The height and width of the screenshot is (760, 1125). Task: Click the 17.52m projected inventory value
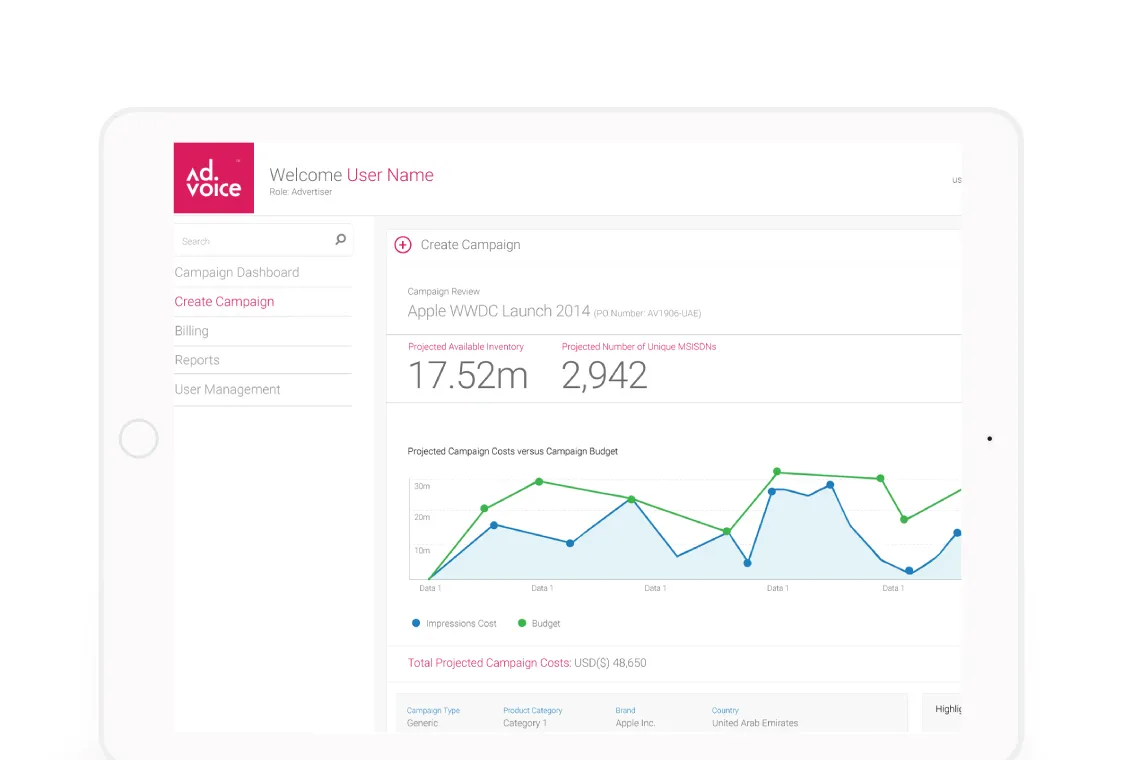click(x=468, y=375)
